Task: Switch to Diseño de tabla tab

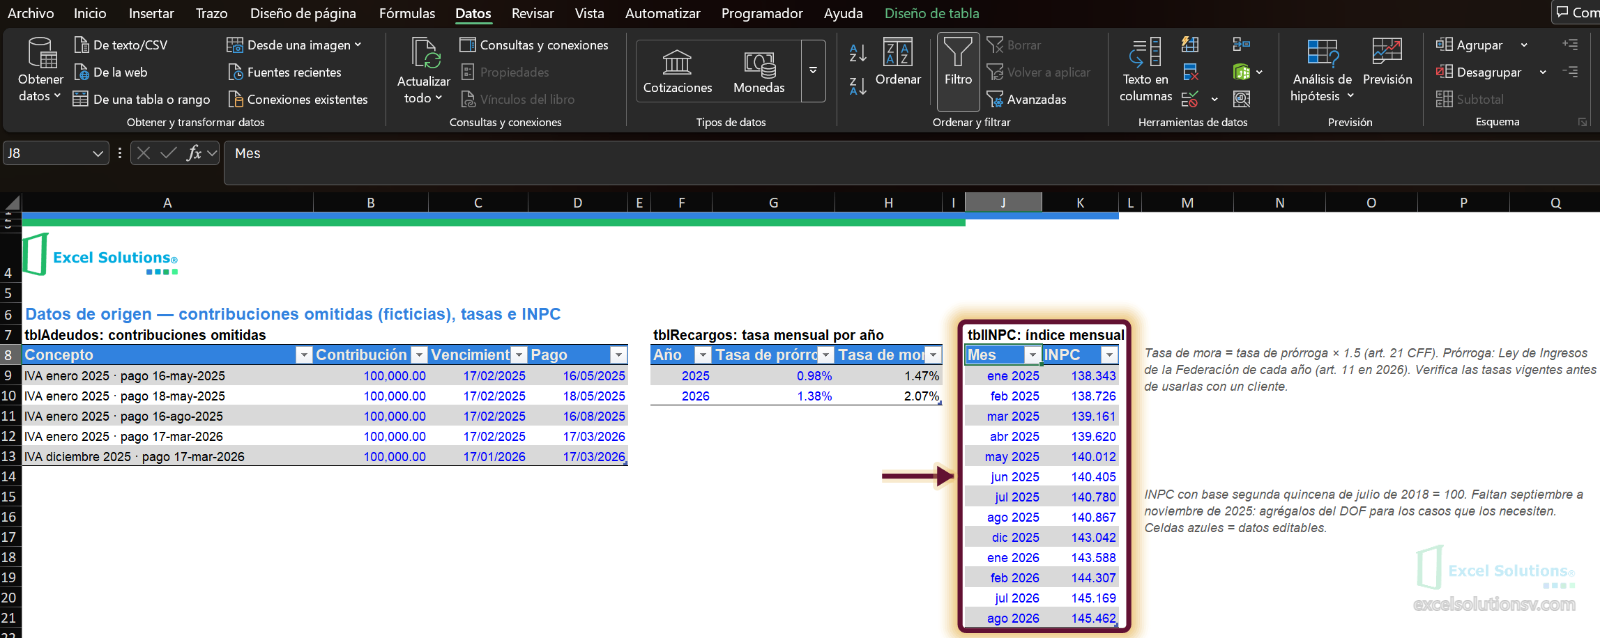Action: pyautogui.click(x=932, y=13)
